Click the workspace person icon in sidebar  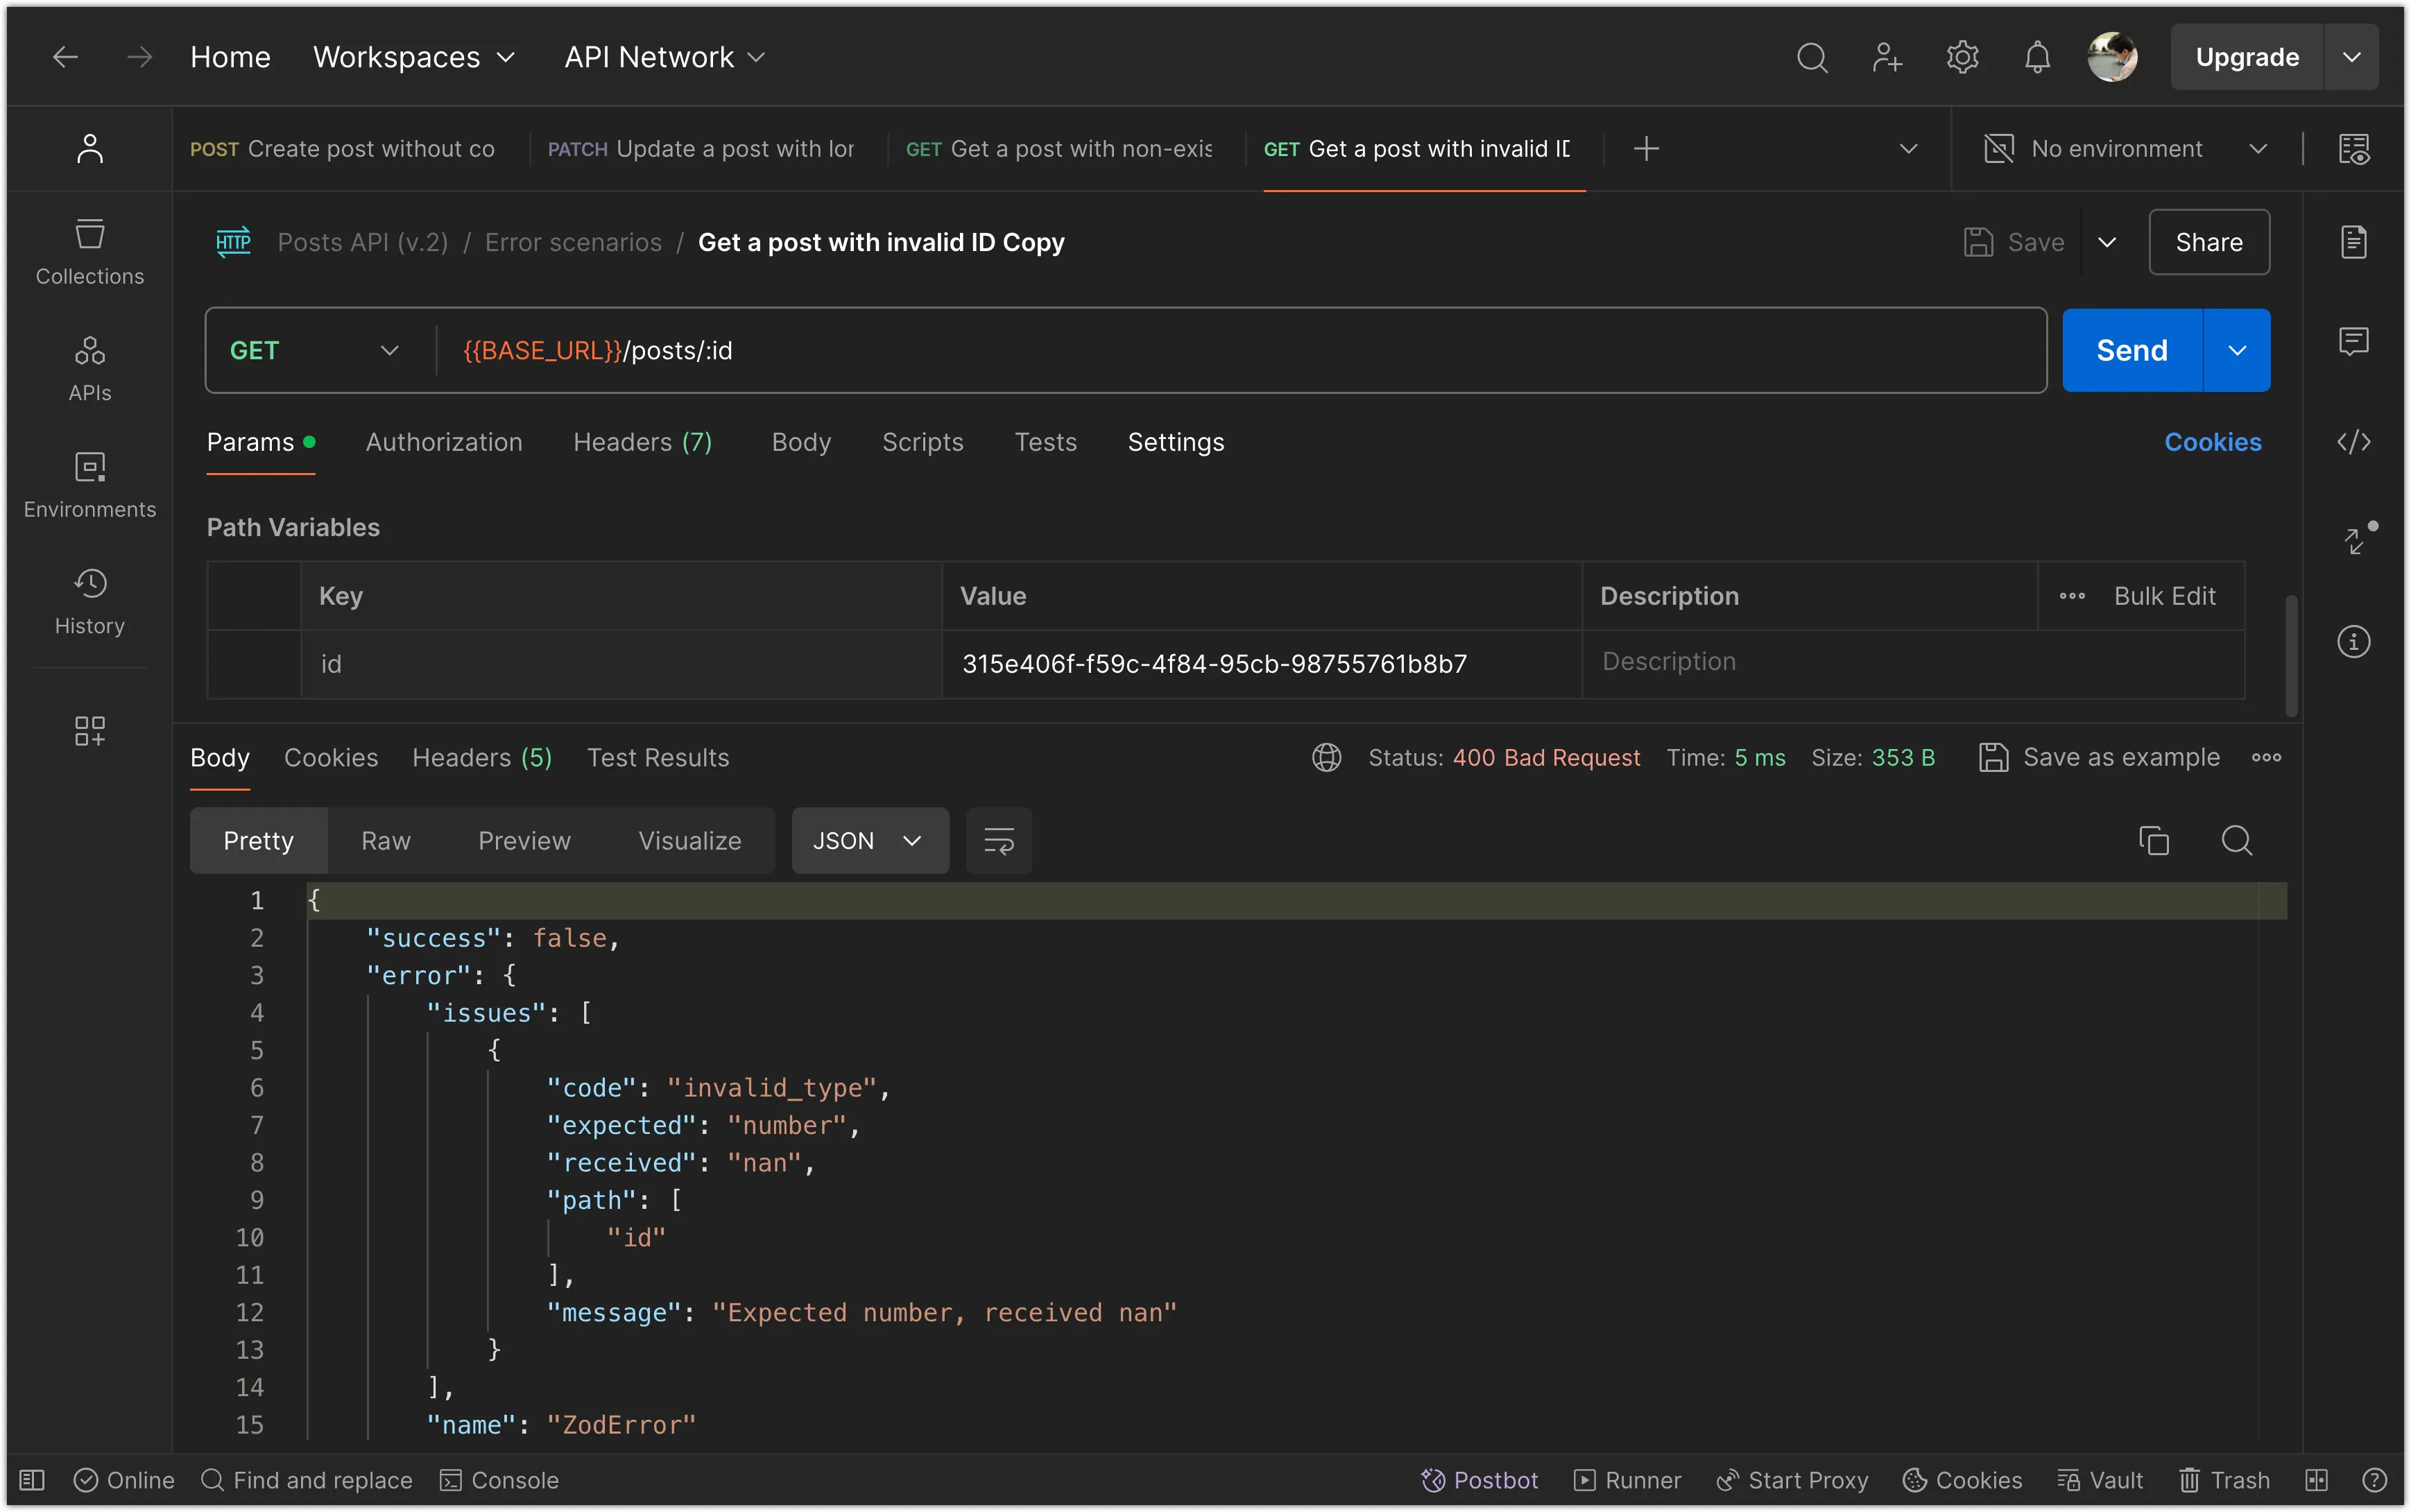point(90,148)
